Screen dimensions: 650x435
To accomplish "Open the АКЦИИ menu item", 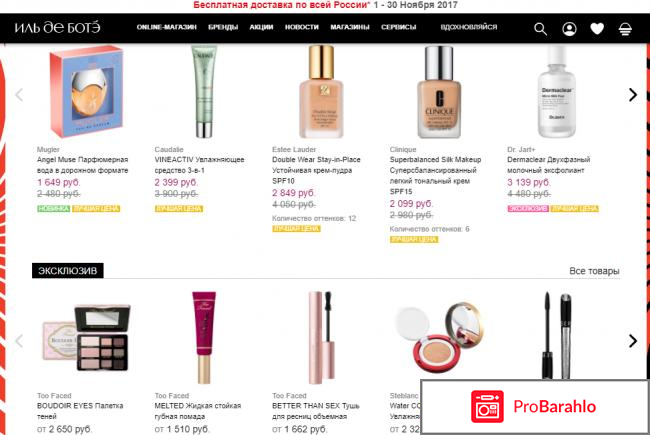I will tap(261, 27).
